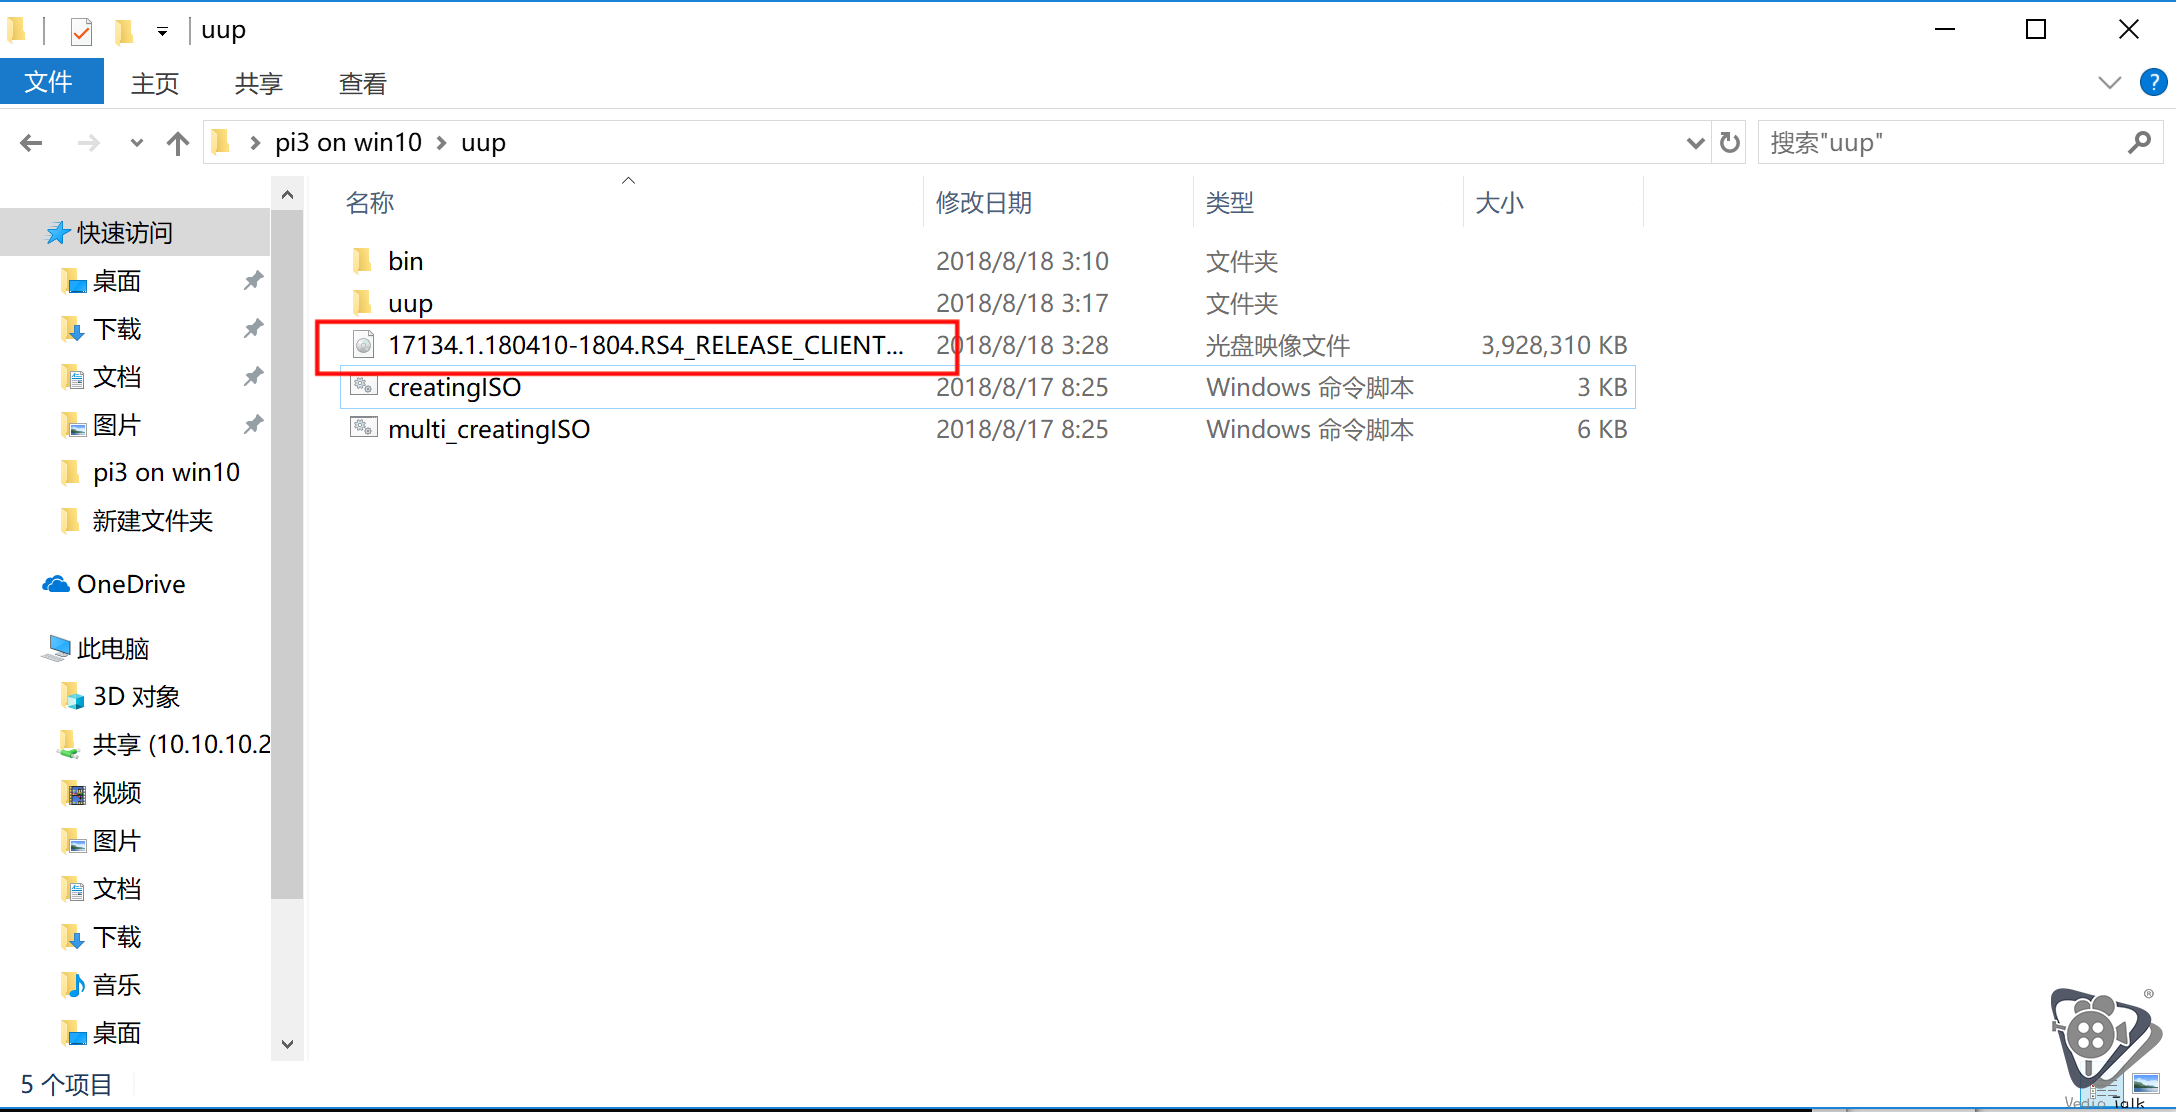Click the uup breadcrumb segment
The image size is (2176, 1112).
(x=483, y=143)
